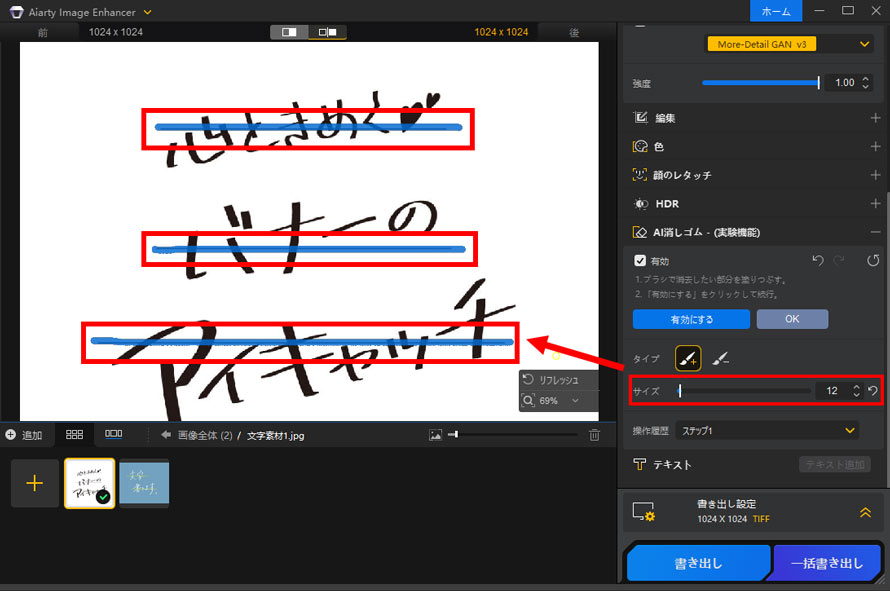This screenshot has width=890, height=591.
Task: Select the blue second image thumbnail
Action: click(x=144, y=483)
